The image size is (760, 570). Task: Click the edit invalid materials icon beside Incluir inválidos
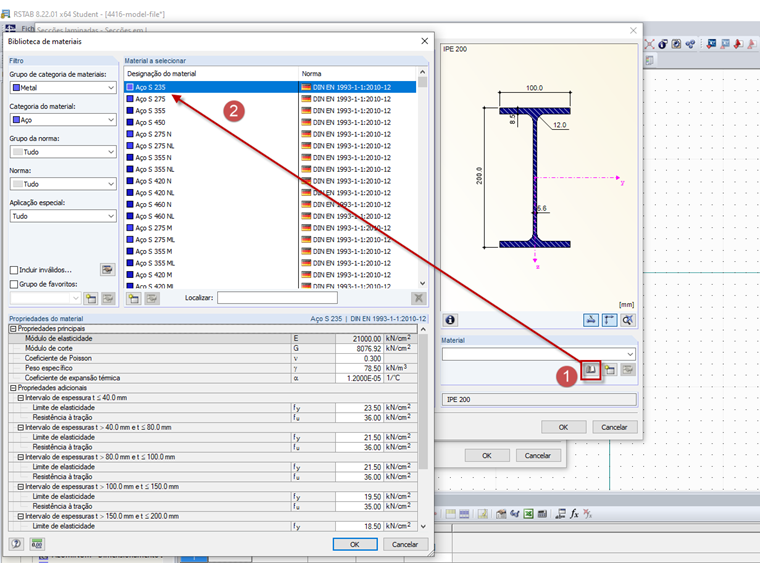(x=107, y=269)
